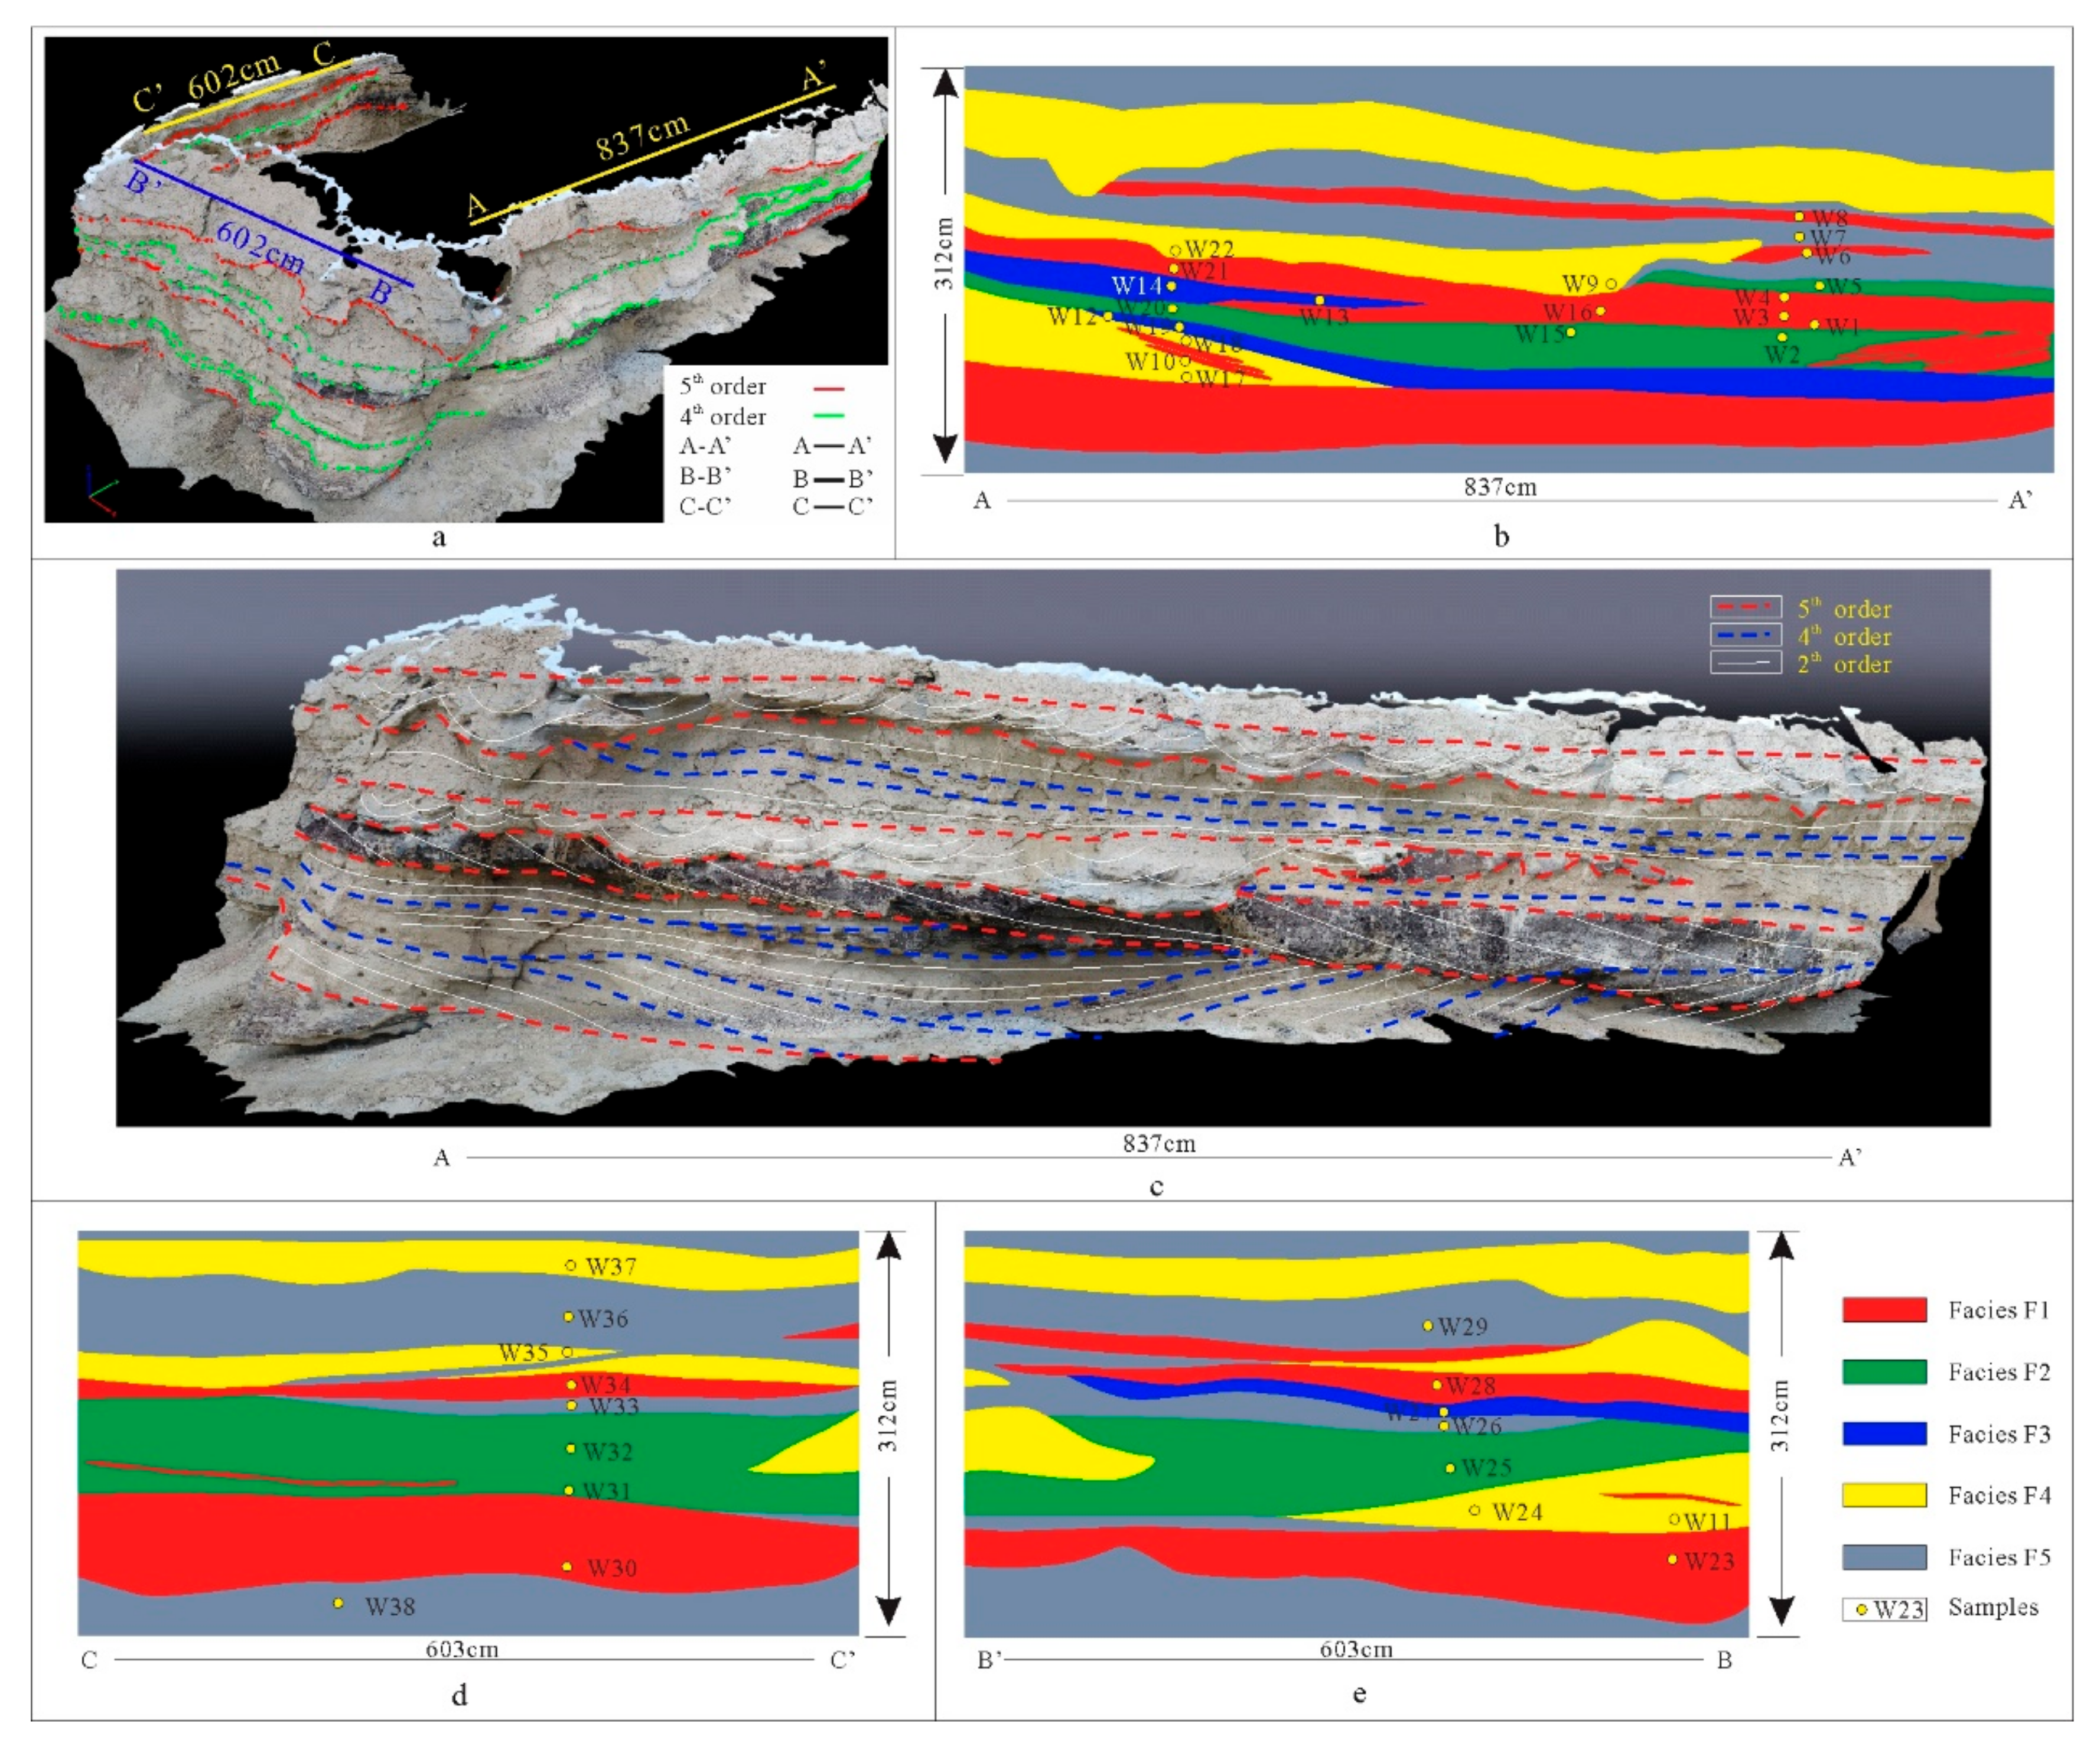Click the W23 sample legend box
This screenshot has width=2100, height=1746.
pyautogui.click(x=1884, y=1609)
